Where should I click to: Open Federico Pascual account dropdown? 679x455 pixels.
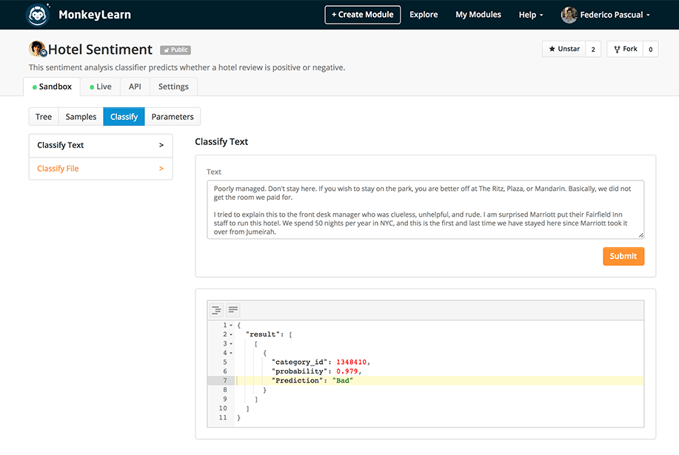(614, 15)
